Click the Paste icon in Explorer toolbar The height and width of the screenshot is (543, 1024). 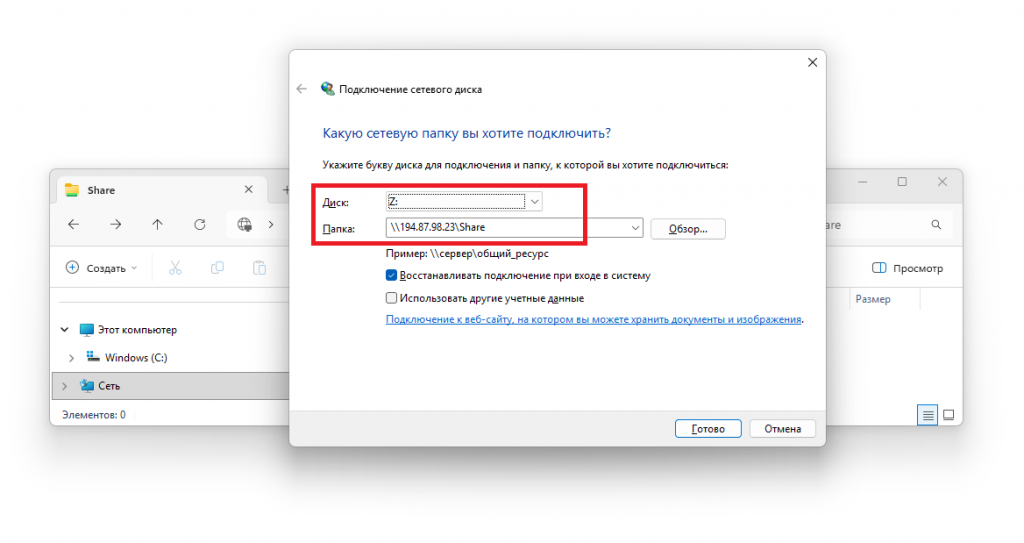tap(259, 268)
